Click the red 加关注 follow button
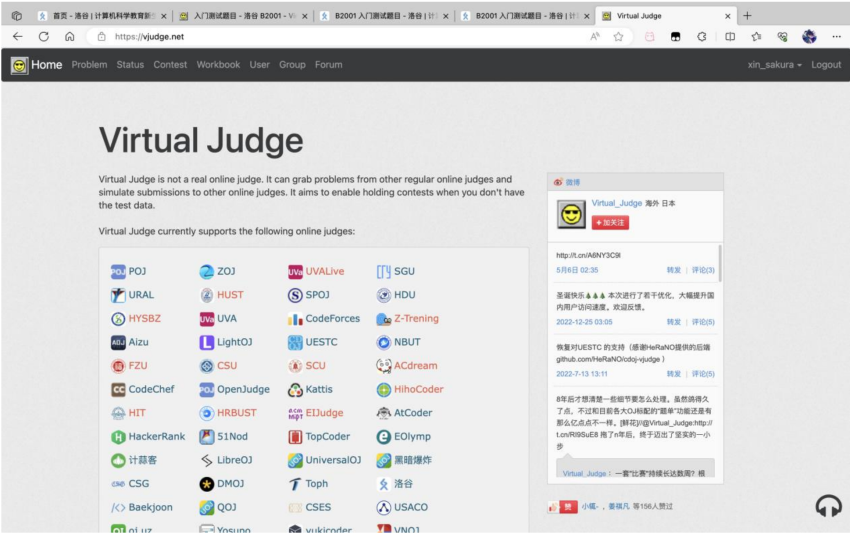 click(610, 223)
